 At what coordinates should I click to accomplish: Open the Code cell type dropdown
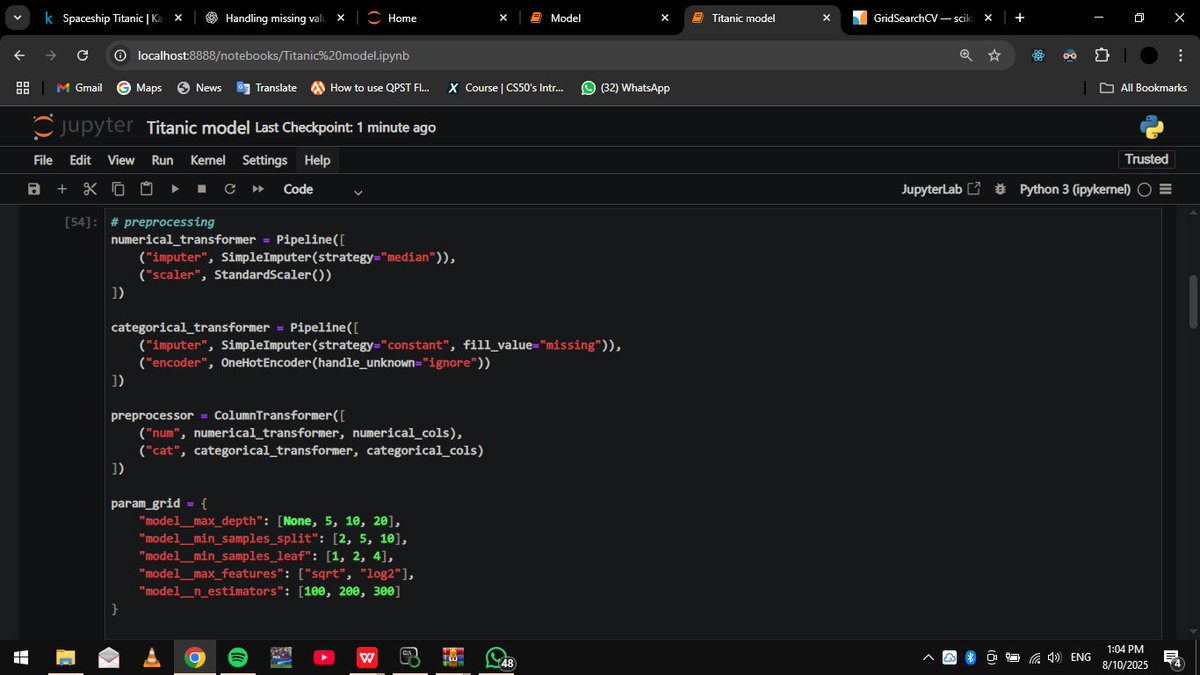point(320,189)
